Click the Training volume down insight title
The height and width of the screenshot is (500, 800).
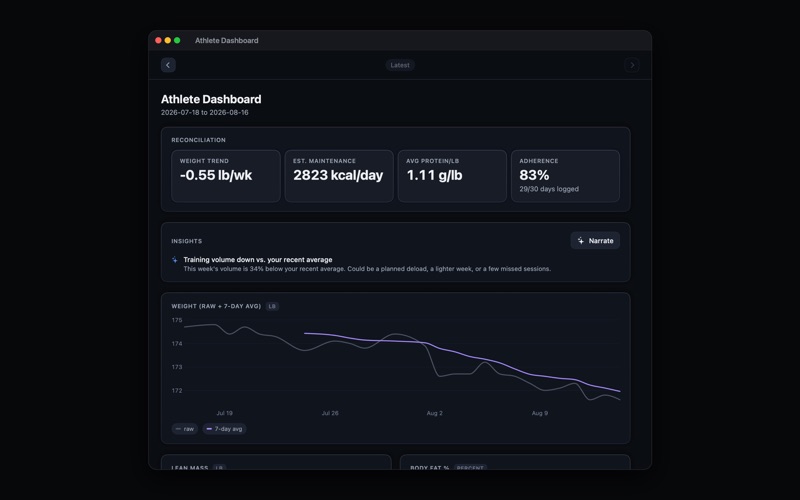[258, 260]
